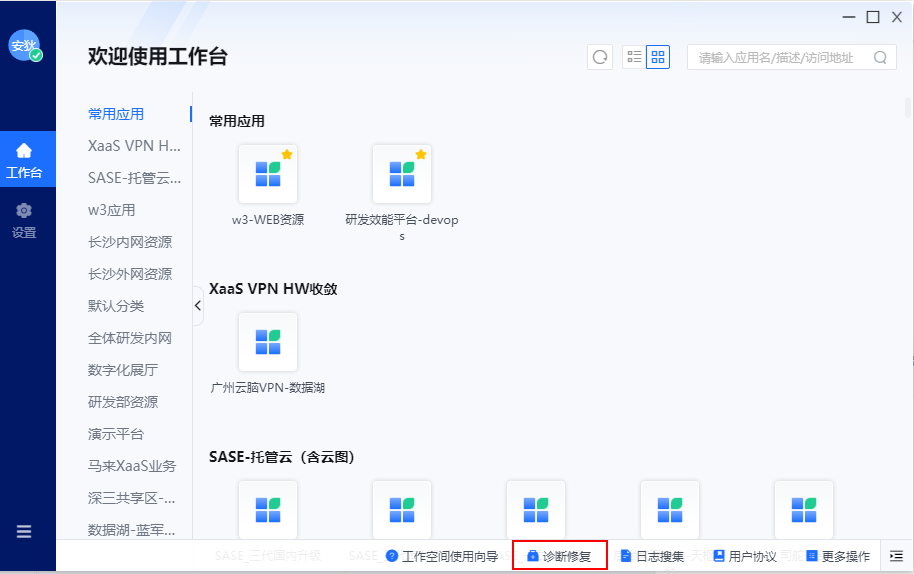The image size is (914, 574).
Task: Click 日志搜集 in the bottom bar
Action: tap(653, 556)
